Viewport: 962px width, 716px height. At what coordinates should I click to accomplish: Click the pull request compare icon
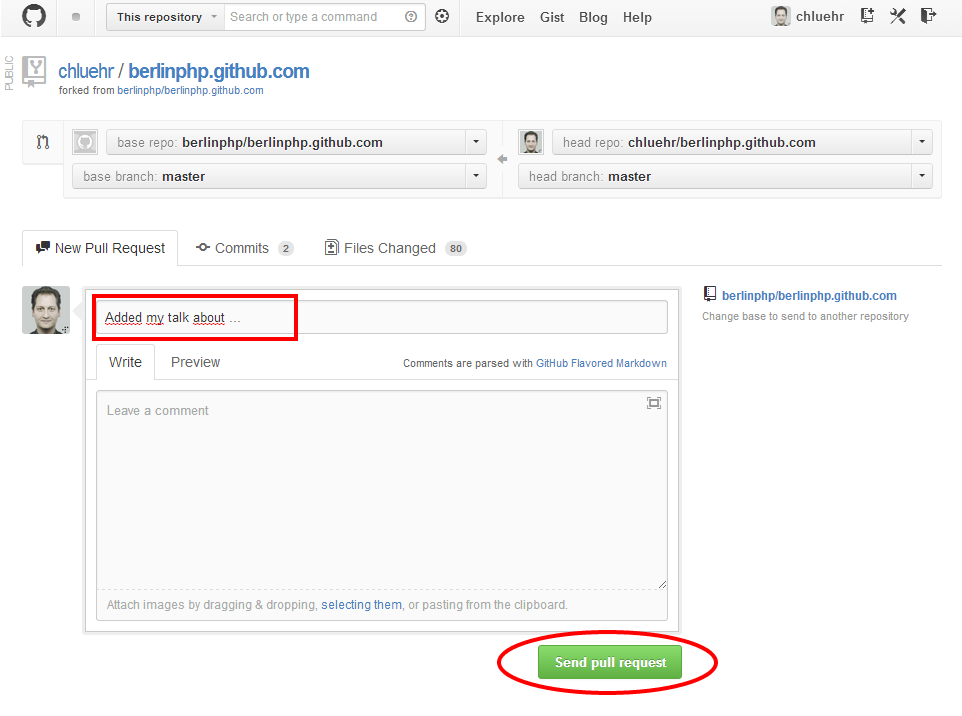pos(42,142)
